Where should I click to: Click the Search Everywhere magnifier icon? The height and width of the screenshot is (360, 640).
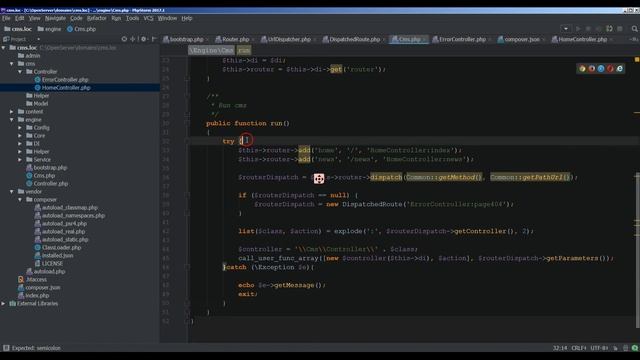click(x=634, y=29)
